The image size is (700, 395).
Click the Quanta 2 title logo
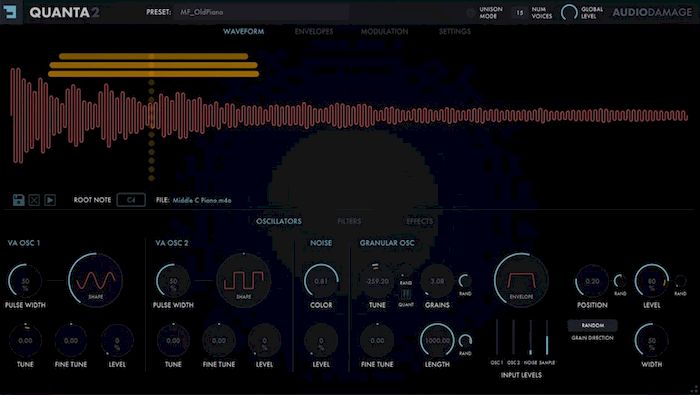click(x=64, y=12)
